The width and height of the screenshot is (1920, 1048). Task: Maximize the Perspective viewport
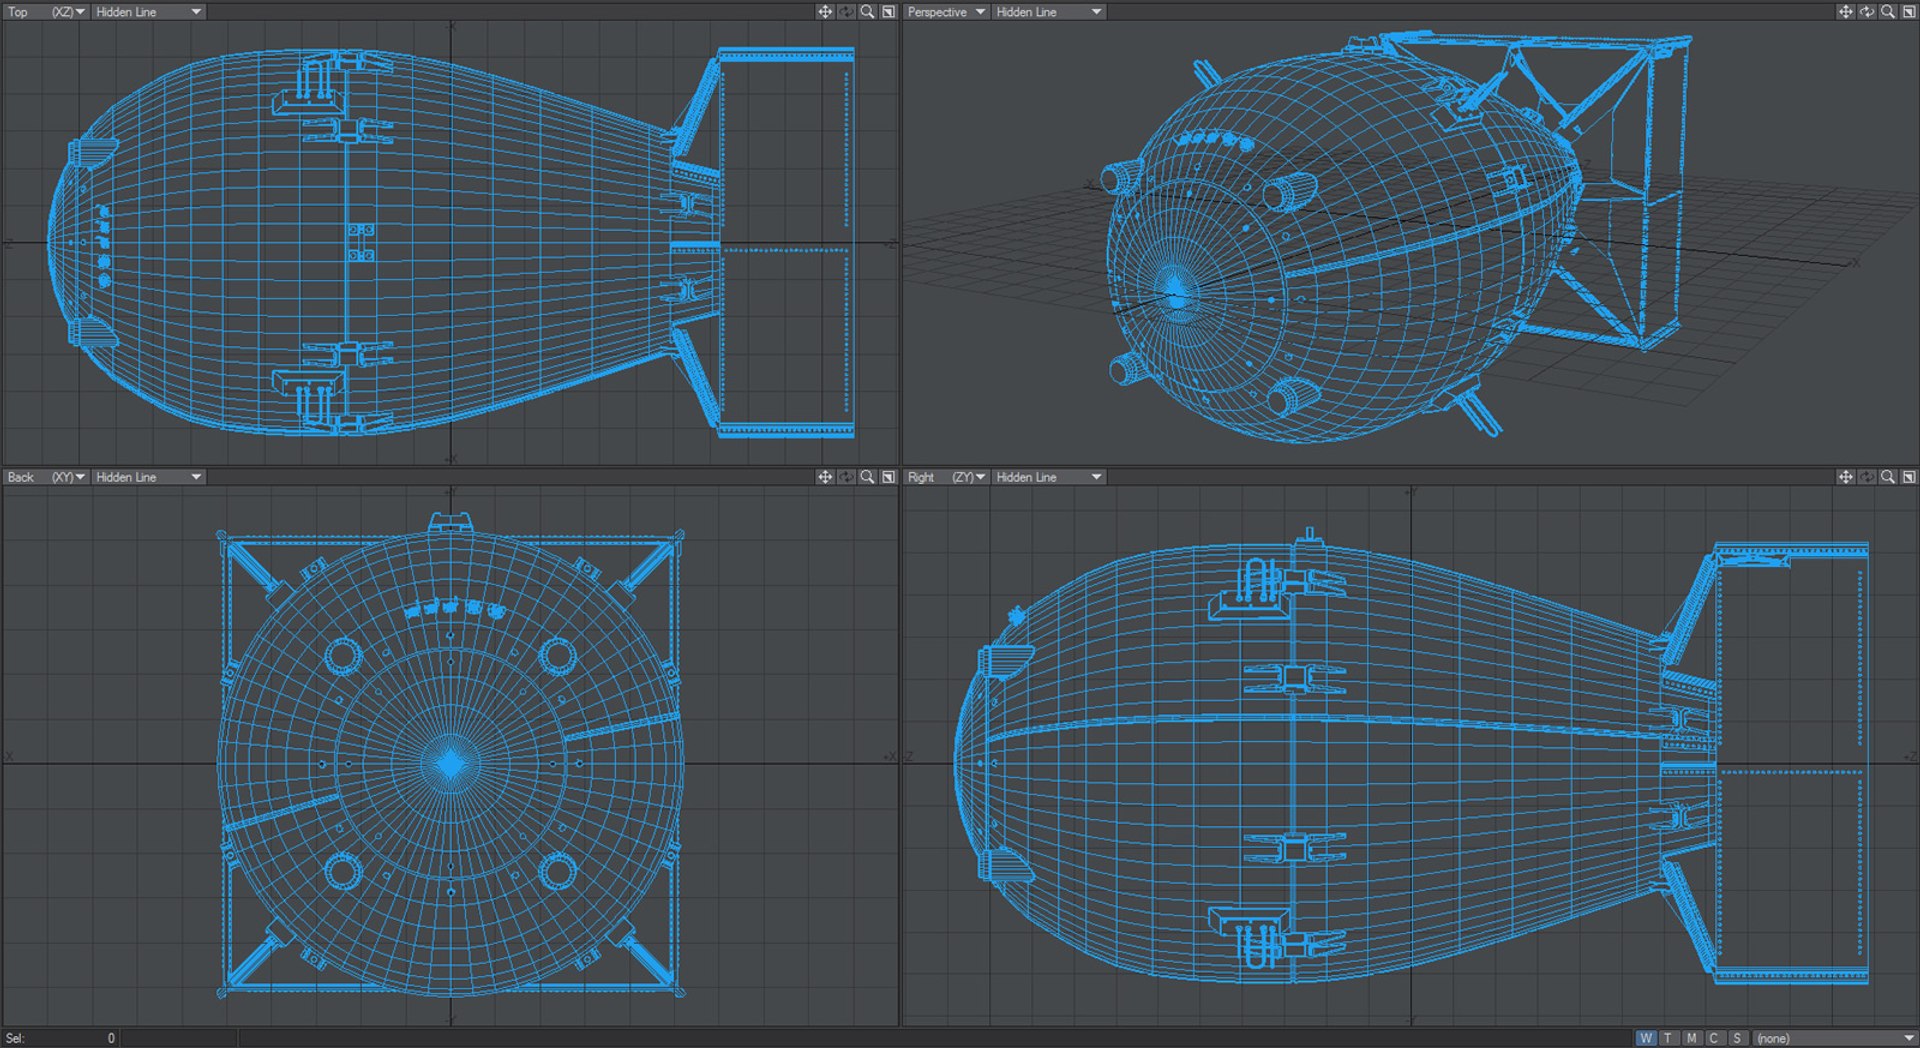[x=1908, y=12]
